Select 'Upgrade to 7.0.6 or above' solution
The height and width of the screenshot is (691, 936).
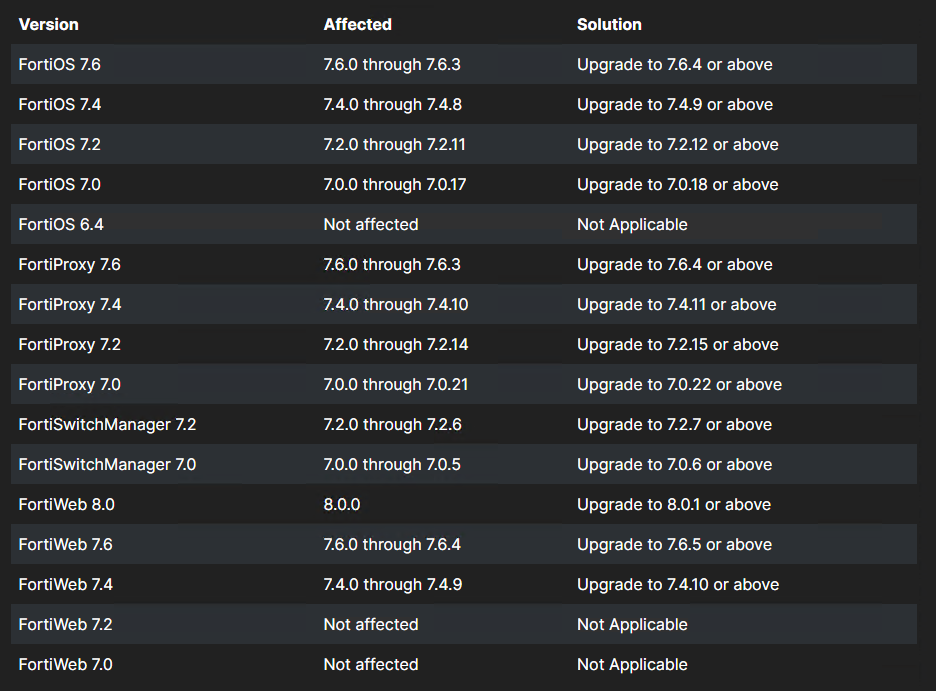(674, 464)
